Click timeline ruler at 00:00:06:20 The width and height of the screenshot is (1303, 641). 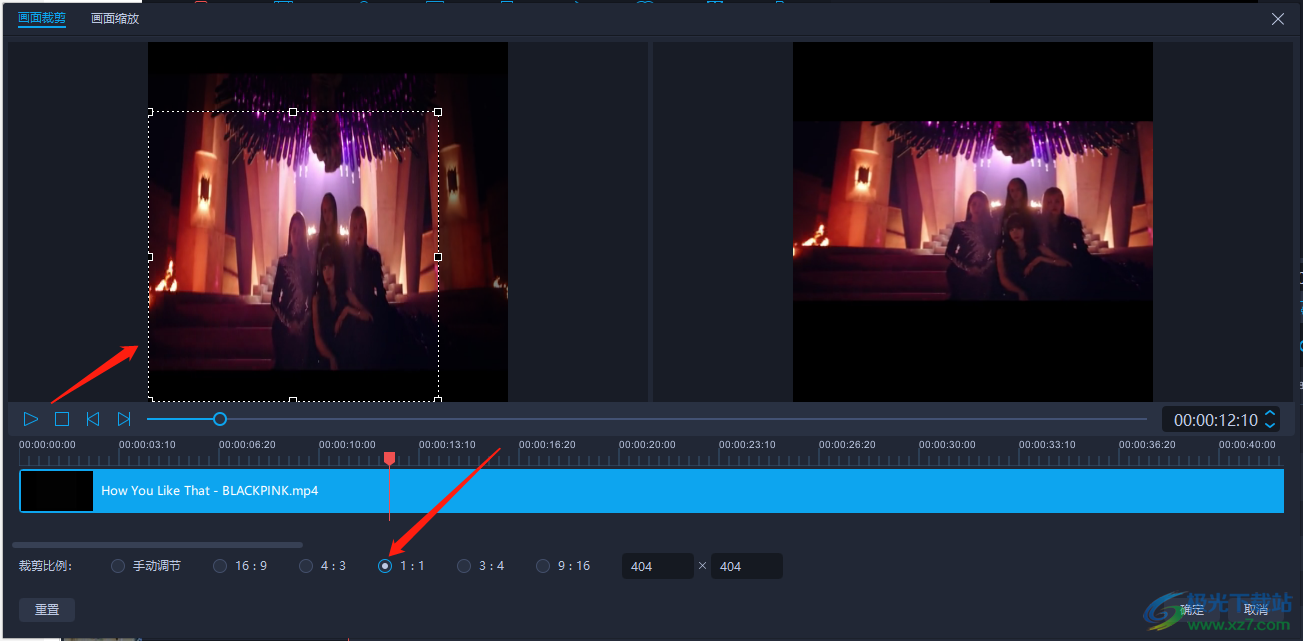point(247,444)
